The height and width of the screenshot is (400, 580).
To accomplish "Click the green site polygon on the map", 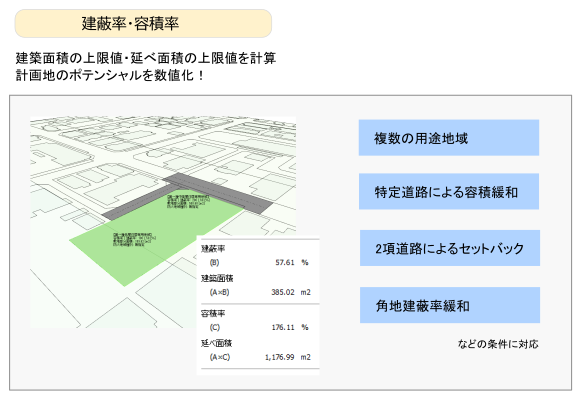I will (148, 241).
